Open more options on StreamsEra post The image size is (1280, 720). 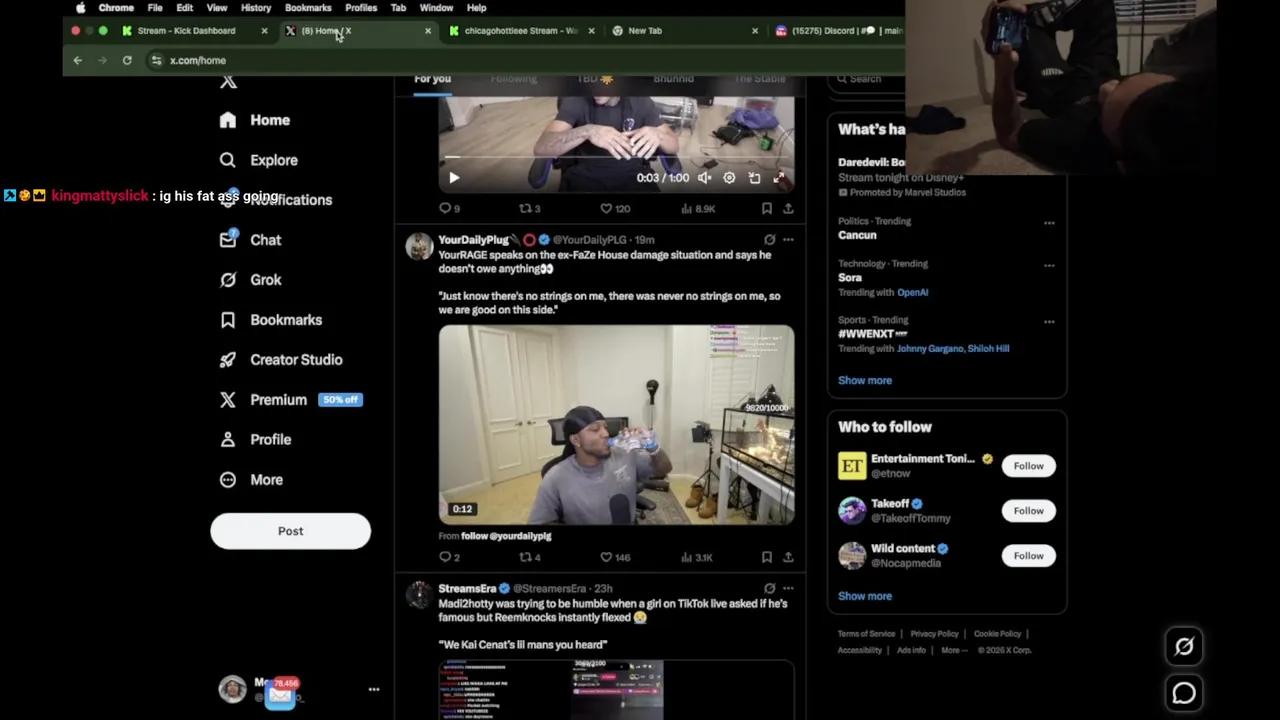[788, 589]
